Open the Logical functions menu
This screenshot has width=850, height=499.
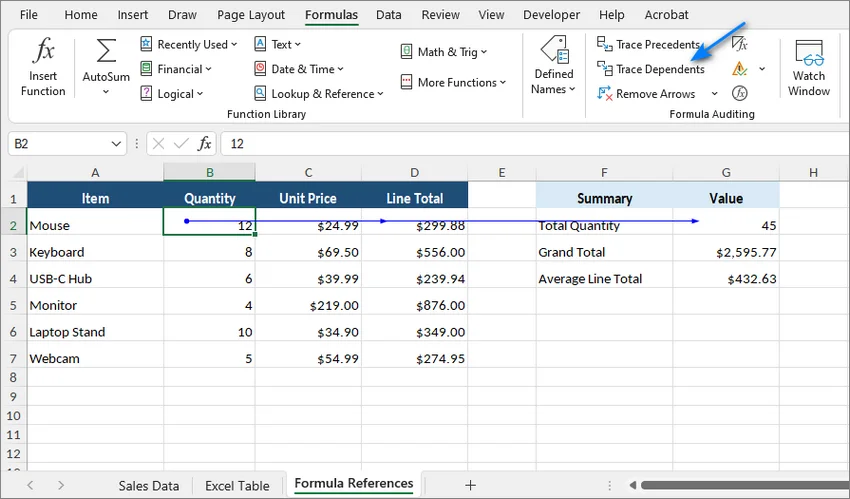coord(171,94)
